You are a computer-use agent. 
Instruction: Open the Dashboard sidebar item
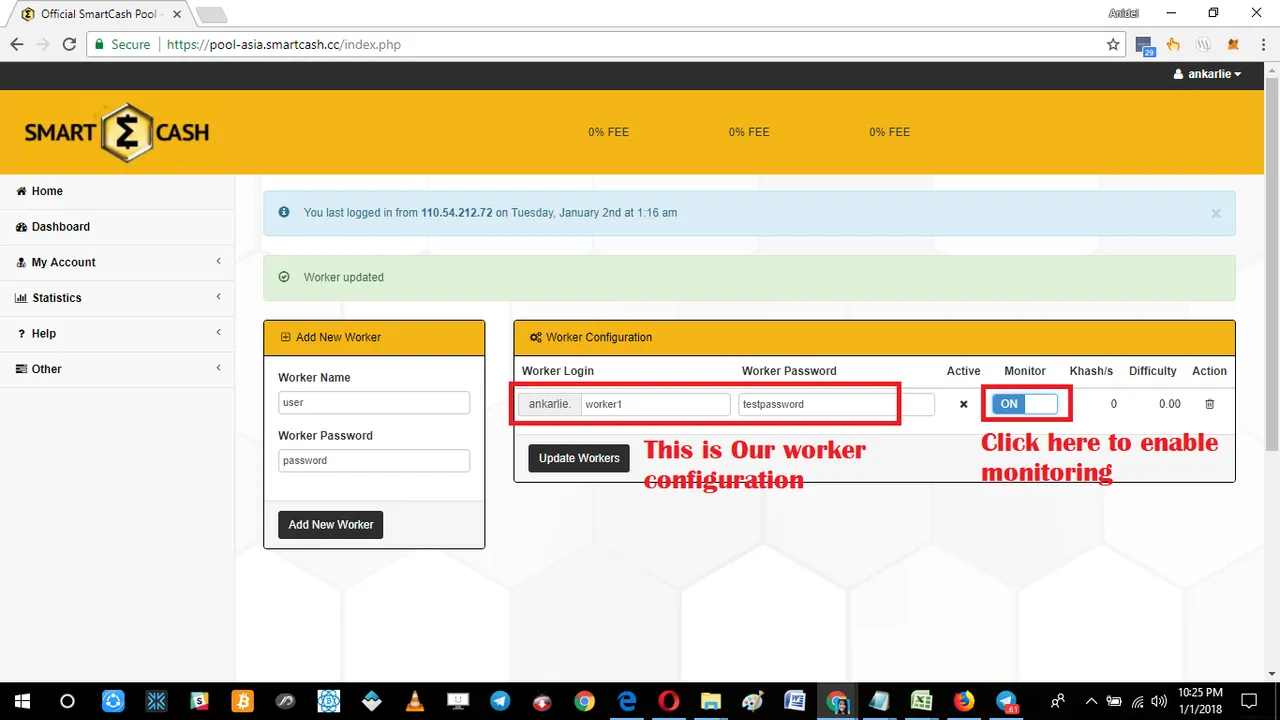pyautogui.click(x=117, y=227)
